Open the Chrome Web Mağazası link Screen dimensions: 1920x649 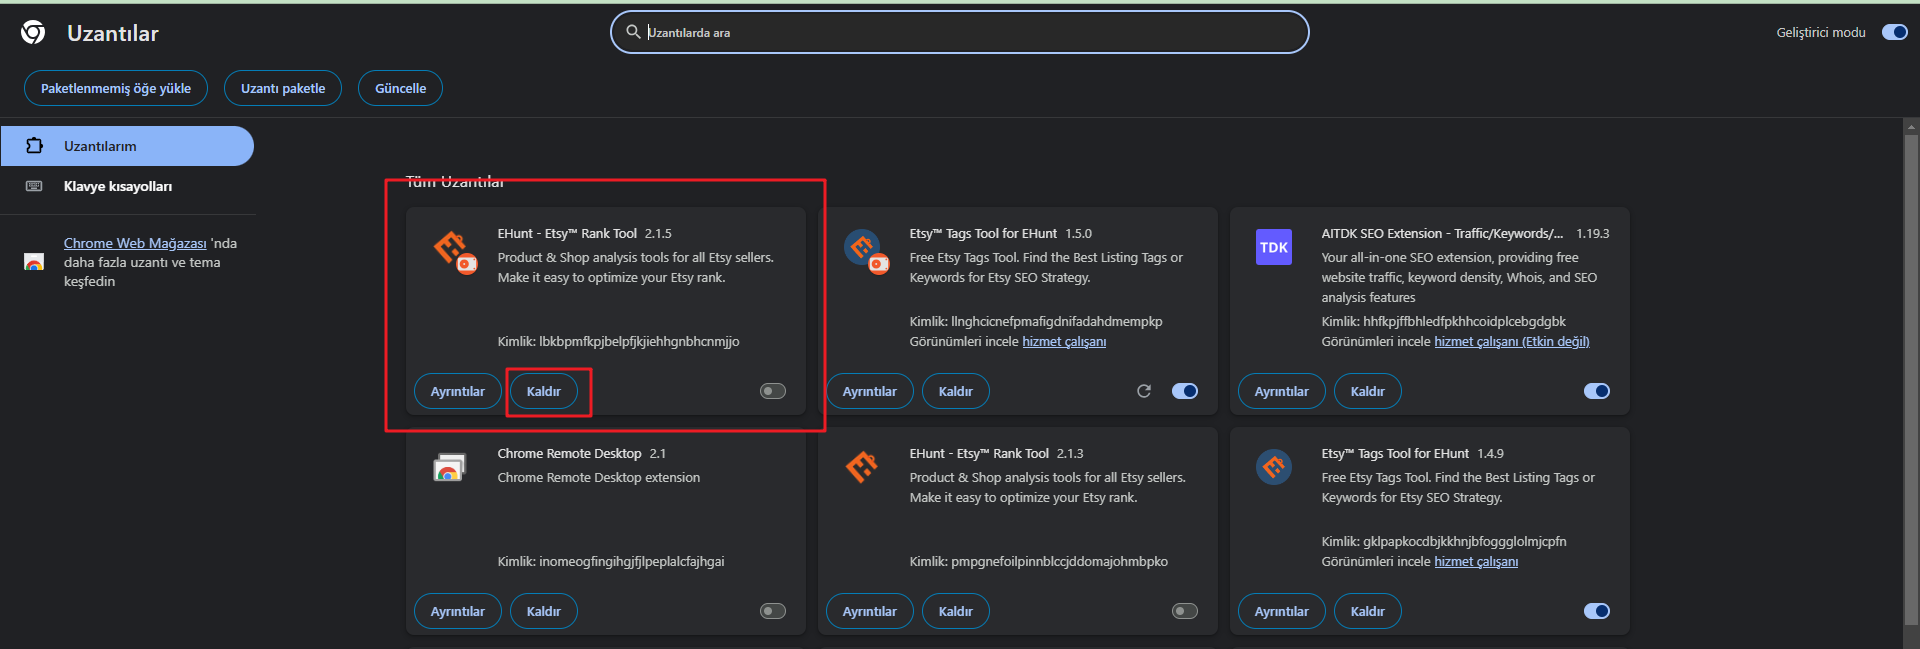pyautogui.click(x=135, y=243)
